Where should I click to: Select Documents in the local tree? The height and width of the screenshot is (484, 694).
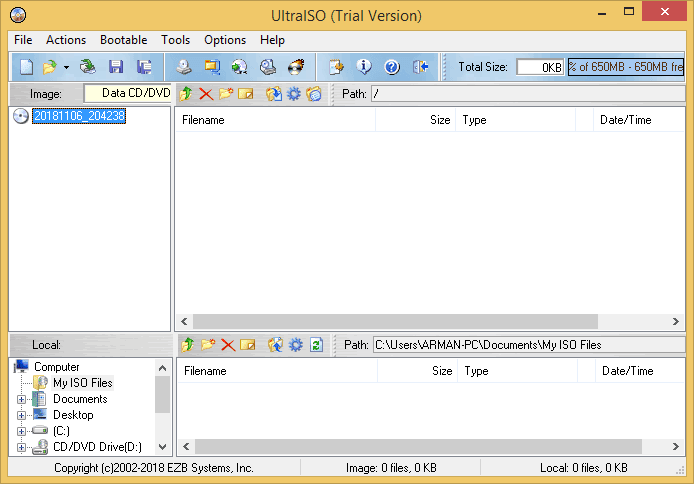click(x=80, y=399)
